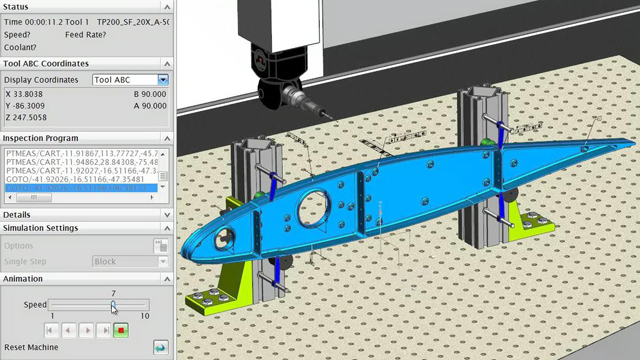Click the horizontal scrollbar thumb in program list
The image size is (640, 360).
coord(34,197)
